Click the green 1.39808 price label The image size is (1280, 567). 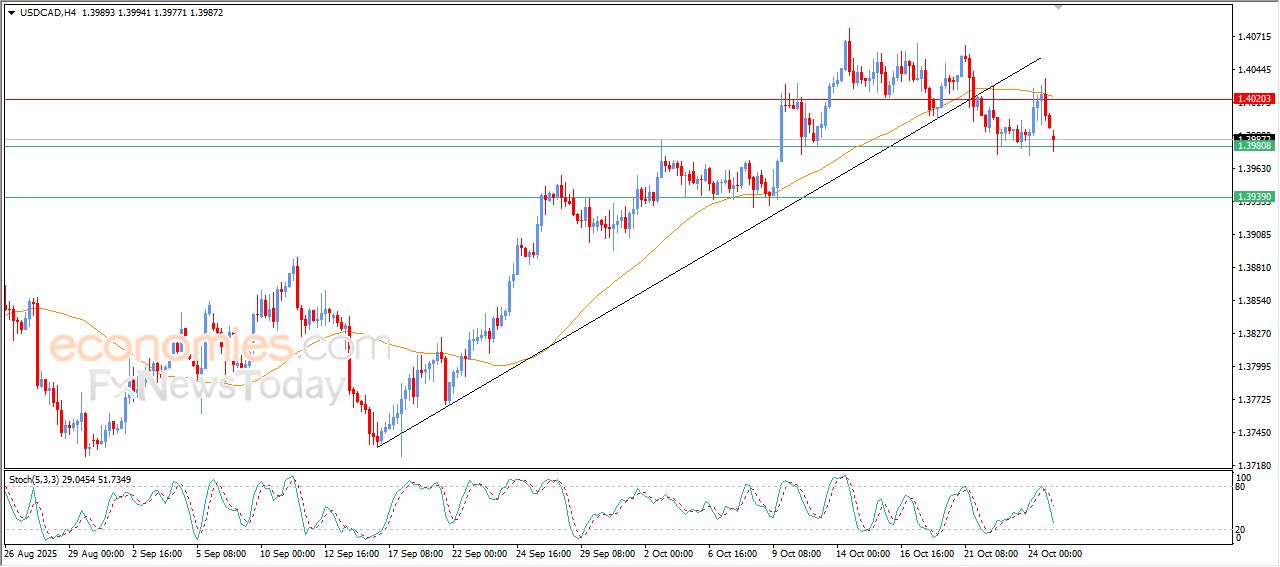(1254, 146)
